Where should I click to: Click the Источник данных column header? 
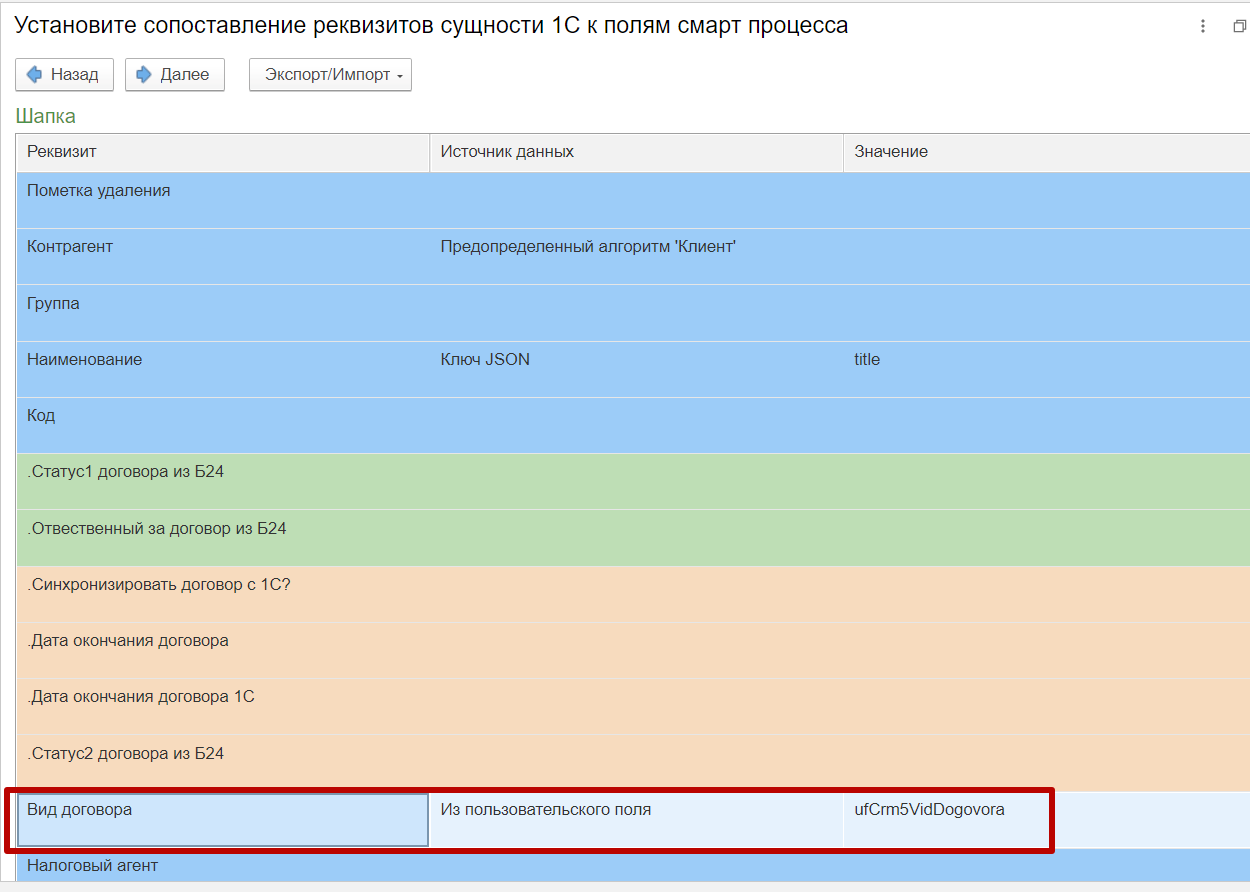[x=636, y=152]
